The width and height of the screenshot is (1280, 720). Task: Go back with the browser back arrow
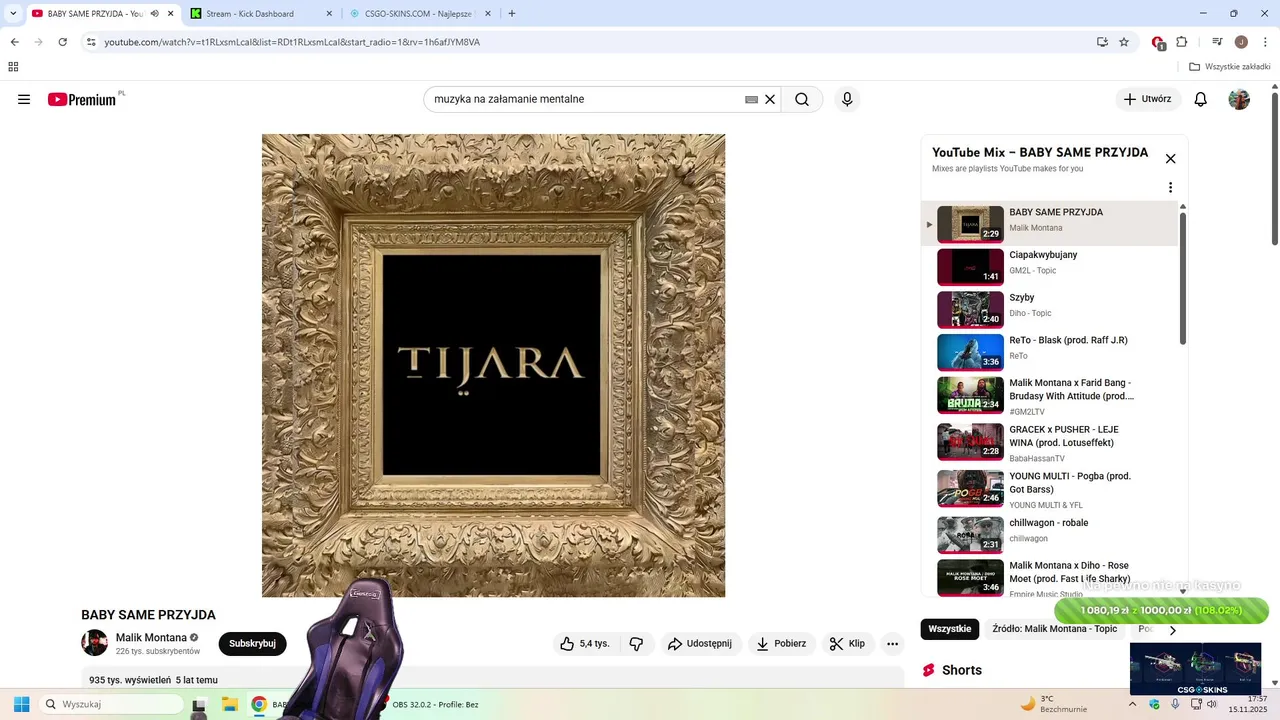point(14,42)
